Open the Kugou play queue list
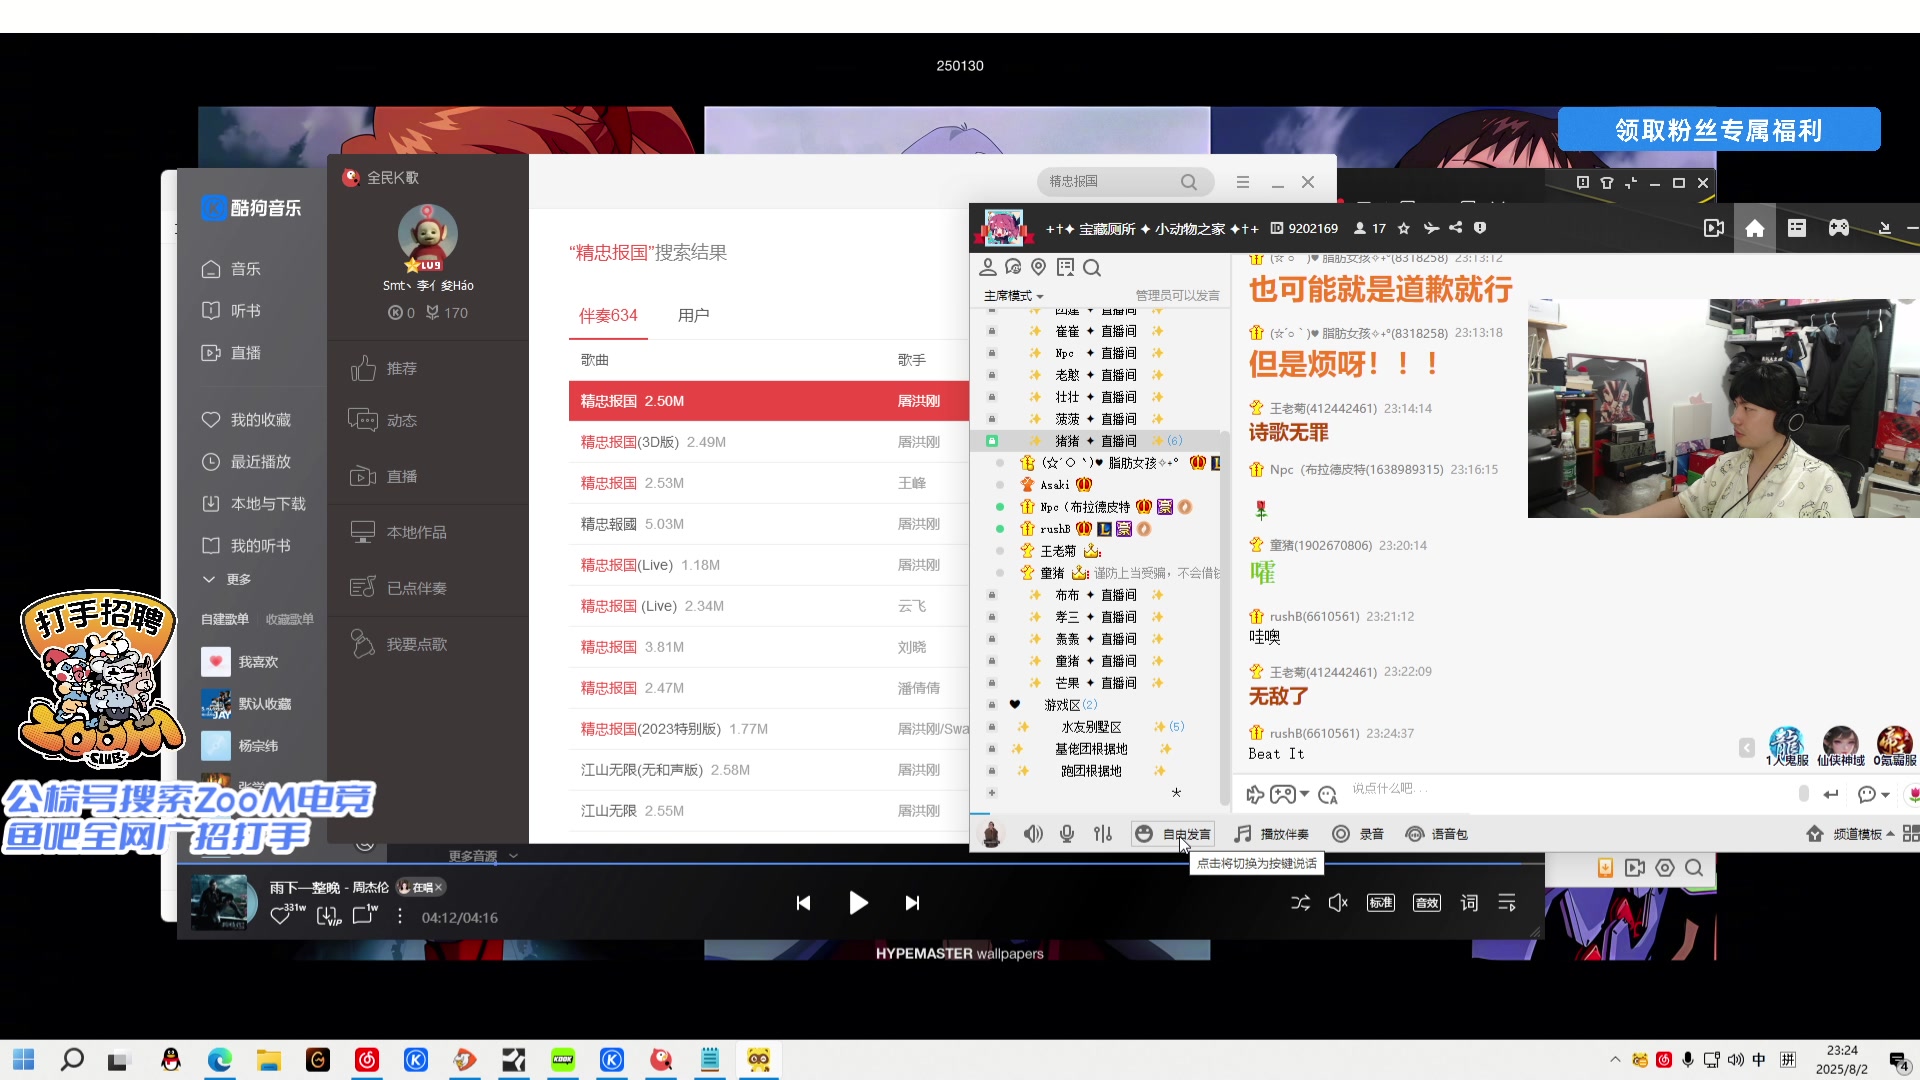The image size is (1920, 1080). 1507,903
